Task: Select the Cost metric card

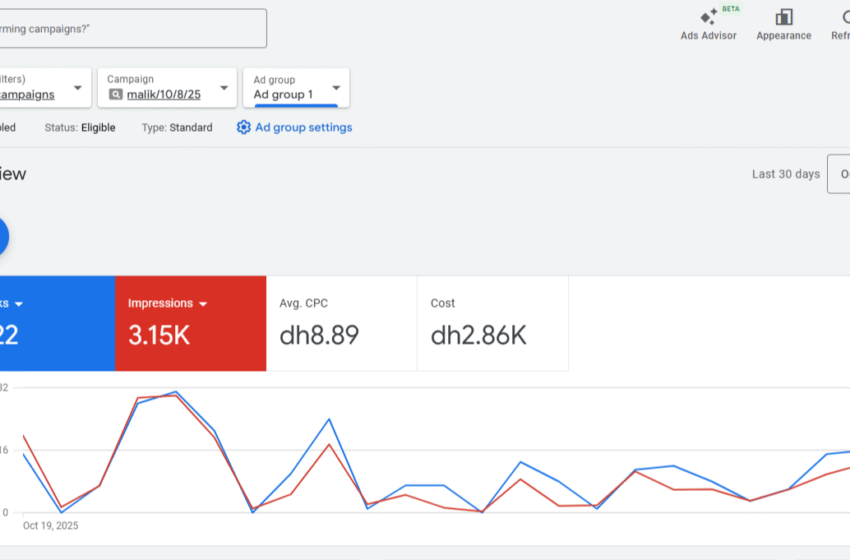Action: [x=492, y=323]
